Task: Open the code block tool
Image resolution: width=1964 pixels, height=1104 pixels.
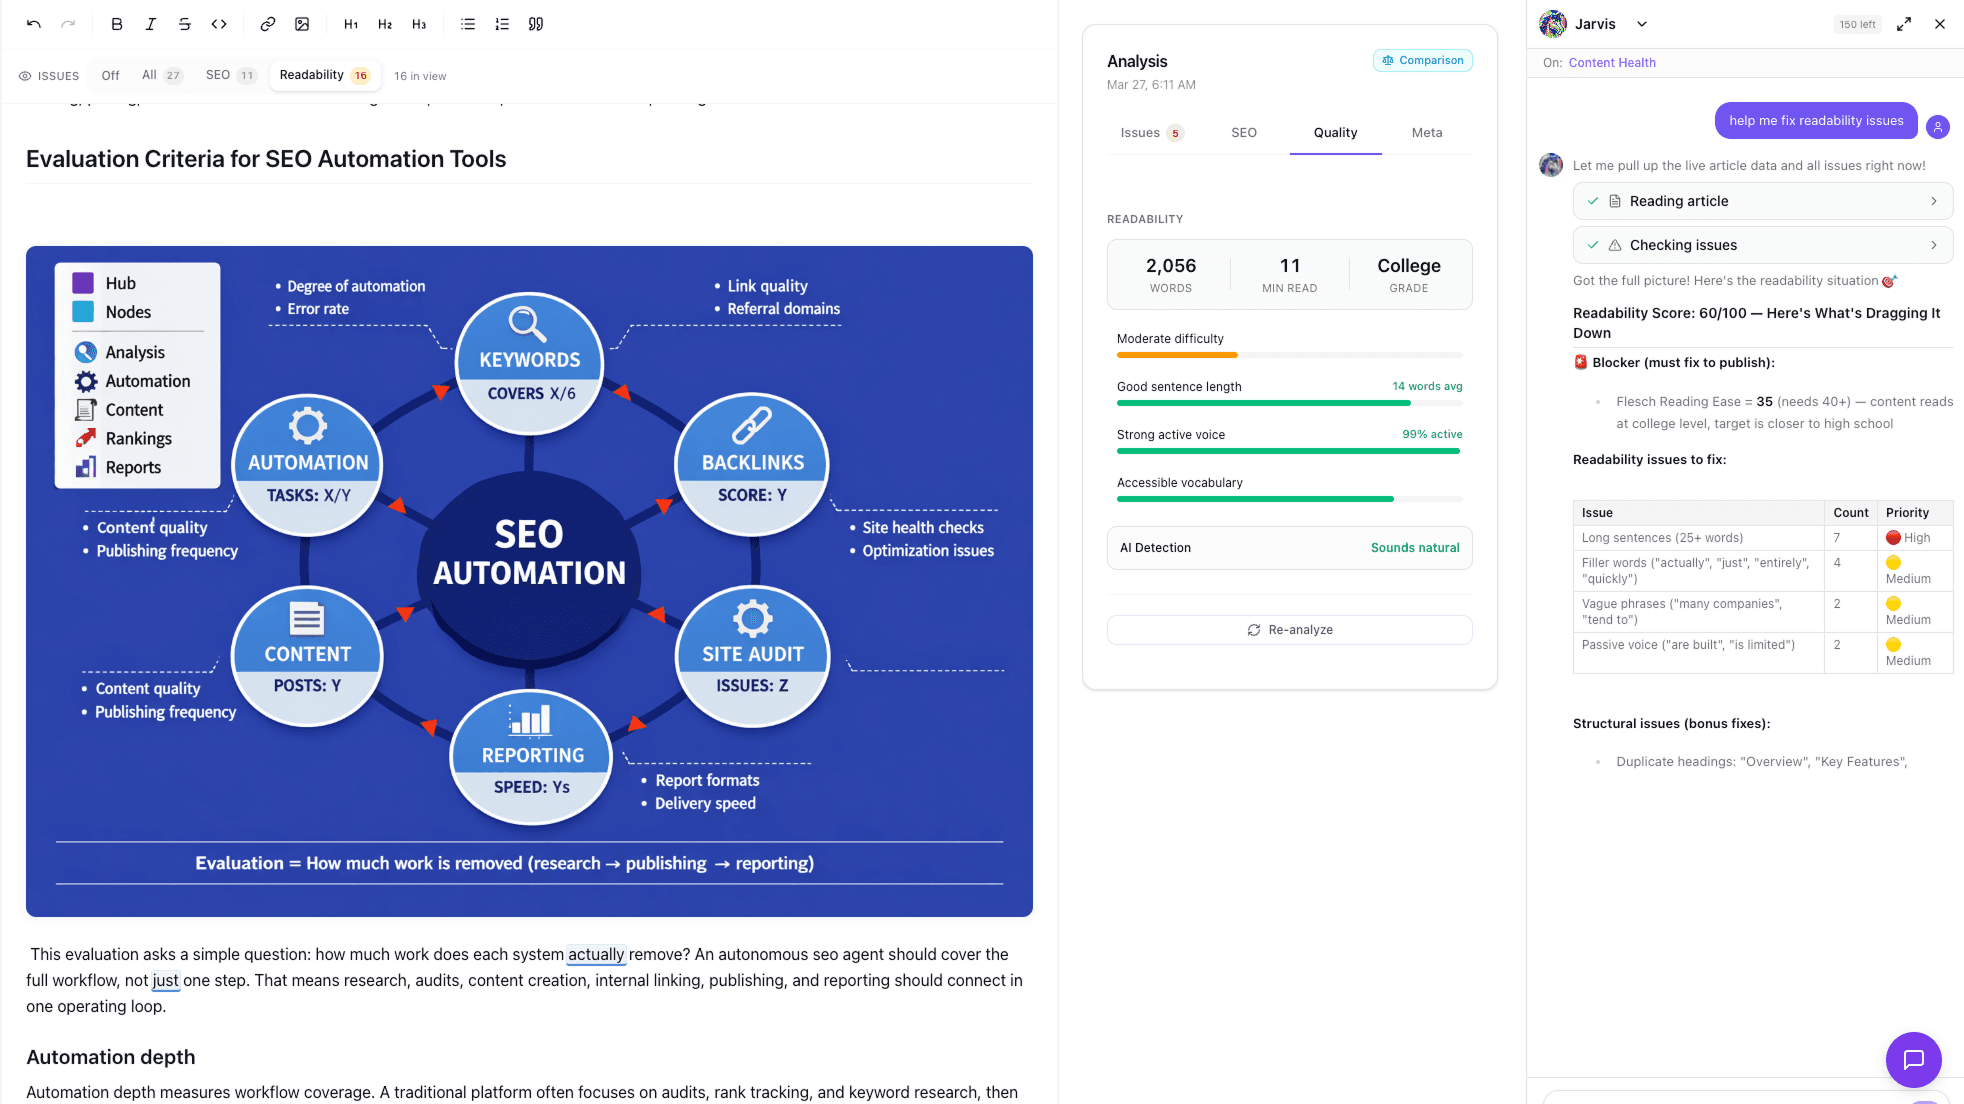Action: tap(219, 23)
